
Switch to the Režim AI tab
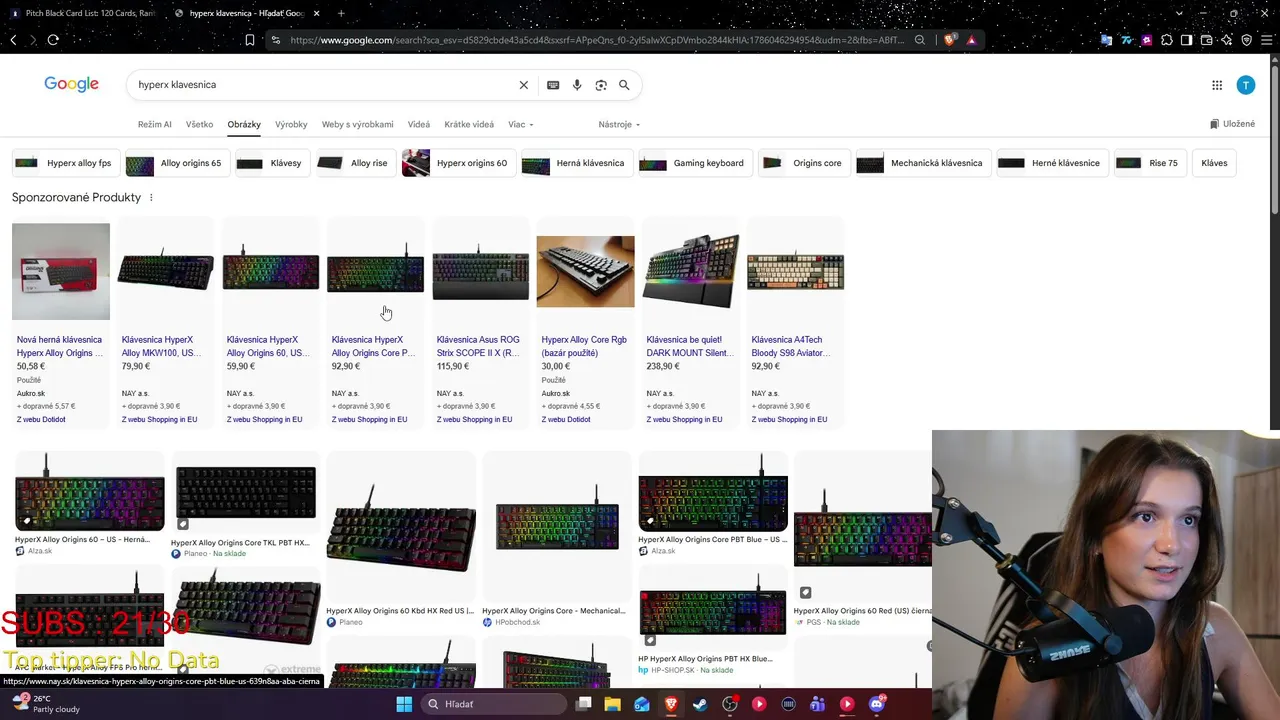pos(155,125)
